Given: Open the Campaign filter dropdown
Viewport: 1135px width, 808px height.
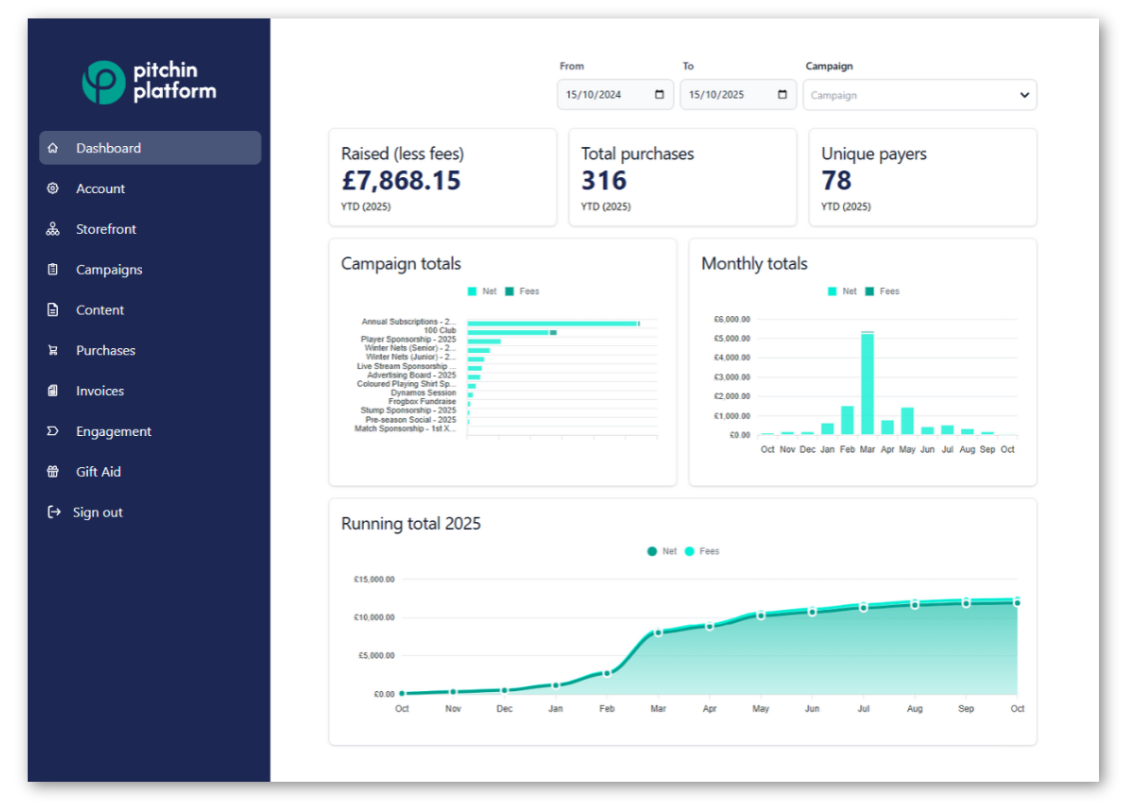Looking at the screenshot, I should pyautogui.click(x=919, y=95).
